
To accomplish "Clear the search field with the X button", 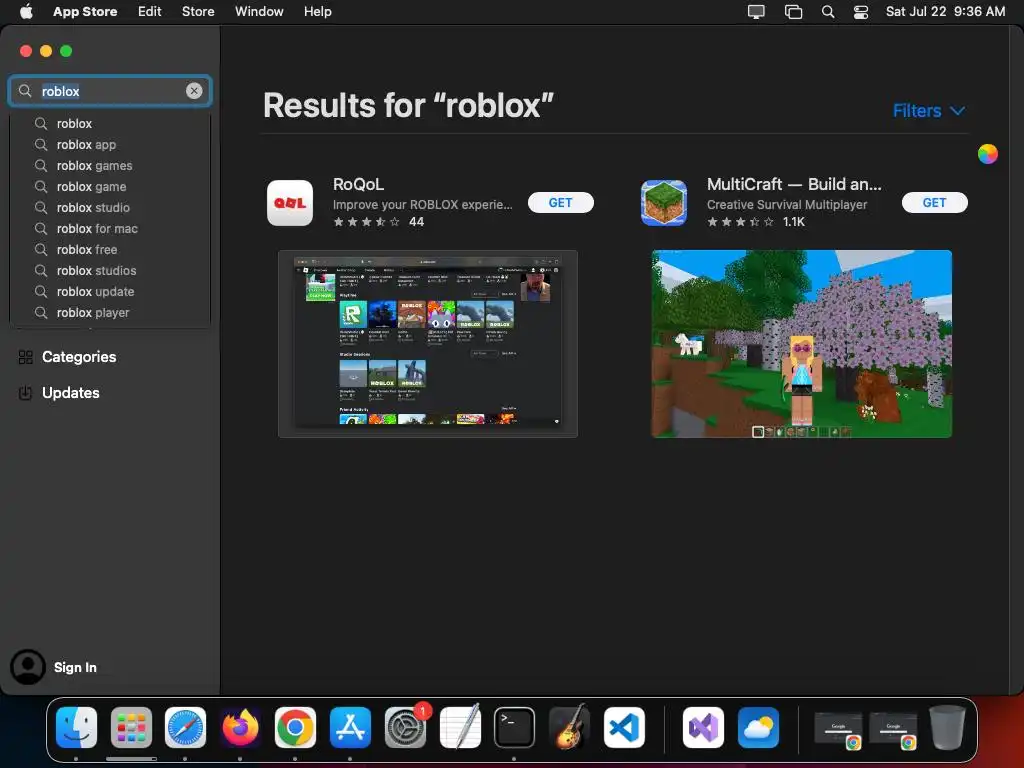I will 194,91.
